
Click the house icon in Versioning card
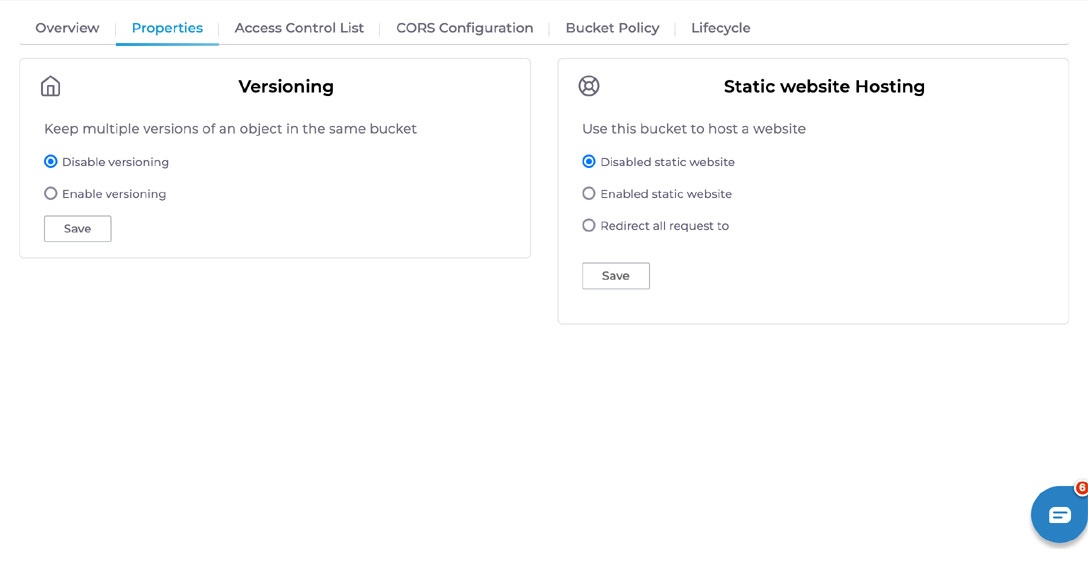pos(50,86)
